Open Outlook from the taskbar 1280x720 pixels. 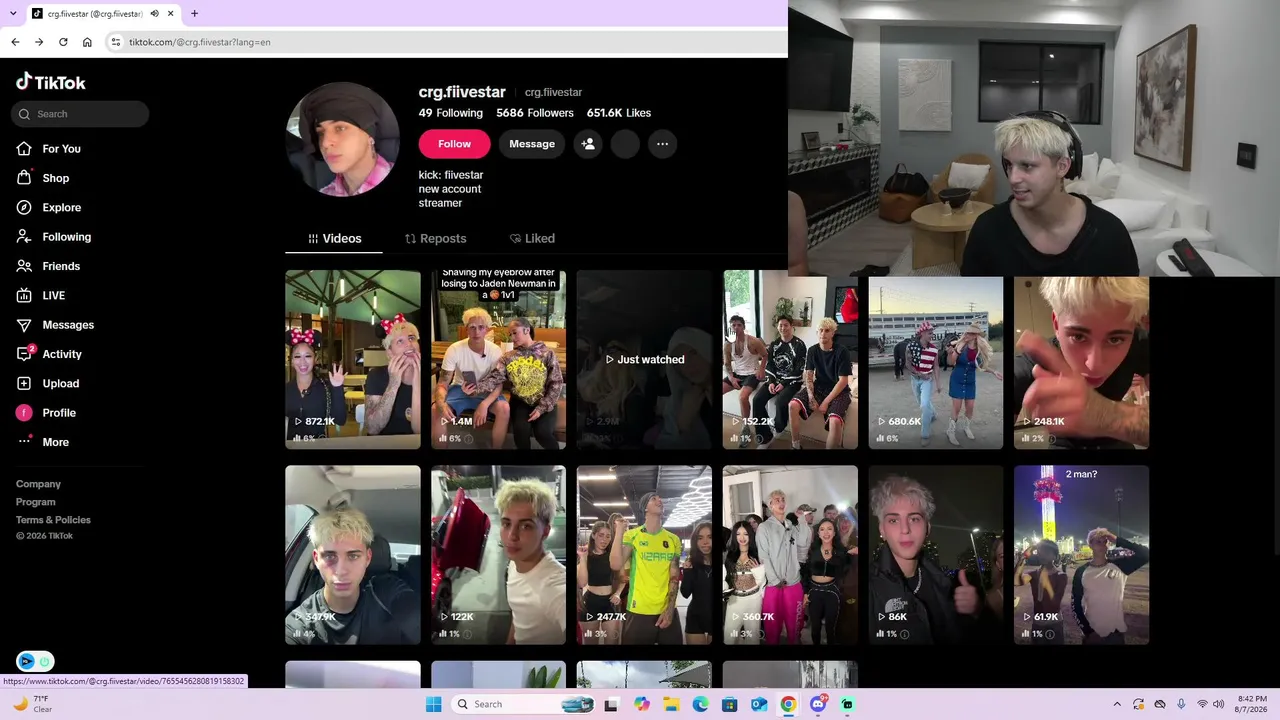pyautogui.click(x=759, y=704)
